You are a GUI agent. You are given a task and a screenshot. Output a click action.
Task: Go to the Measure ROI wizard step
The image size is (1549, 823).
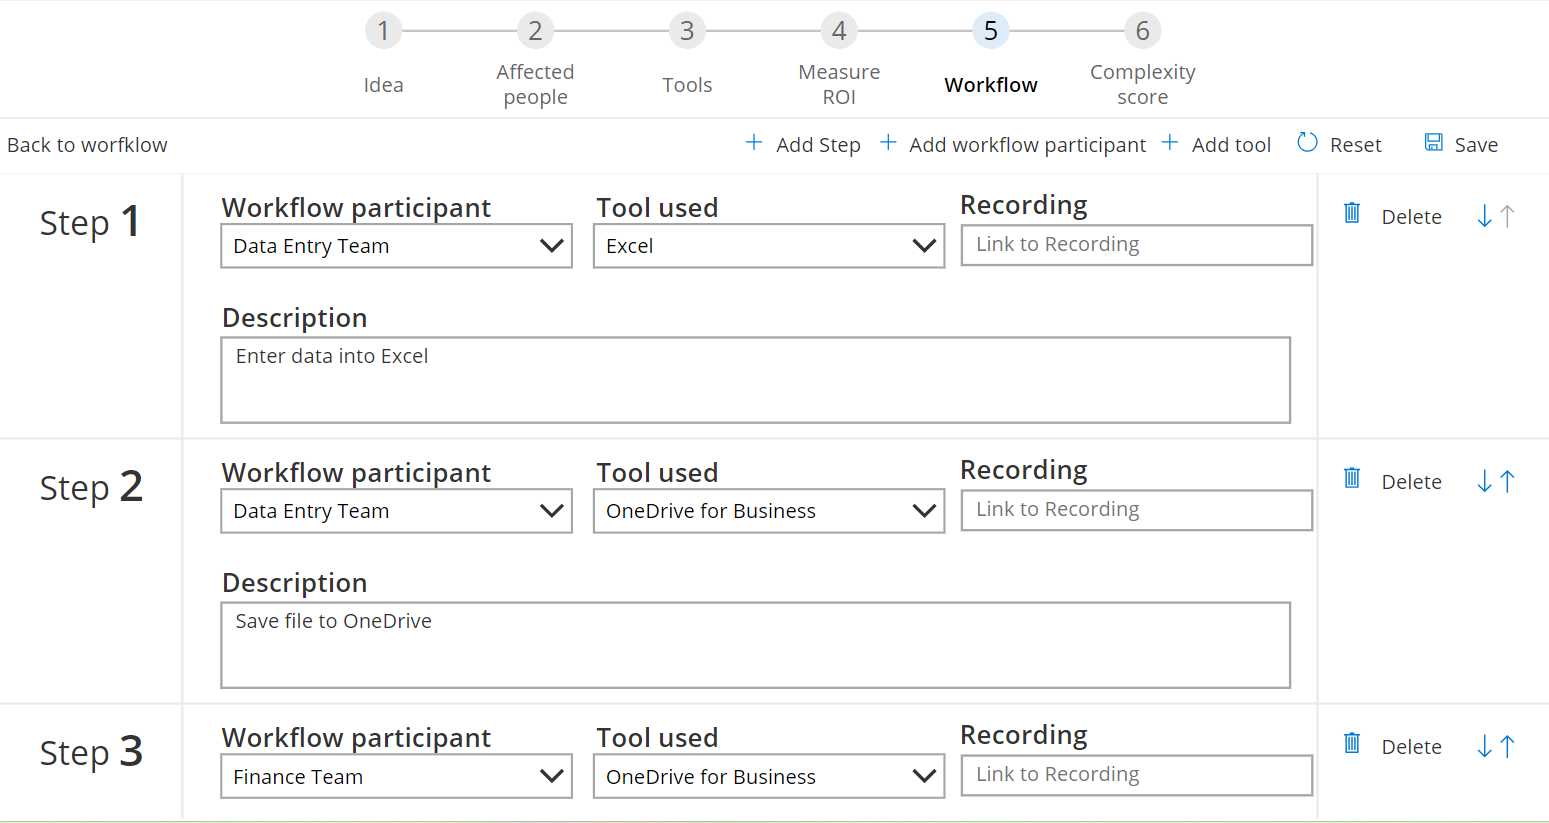(x=839, y=30)
